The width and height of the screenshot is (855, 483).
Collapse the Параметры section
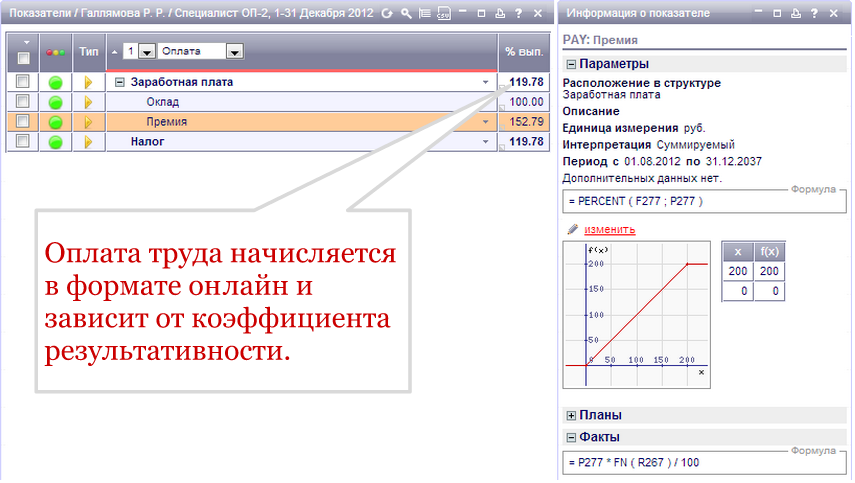tap(571, 64)
